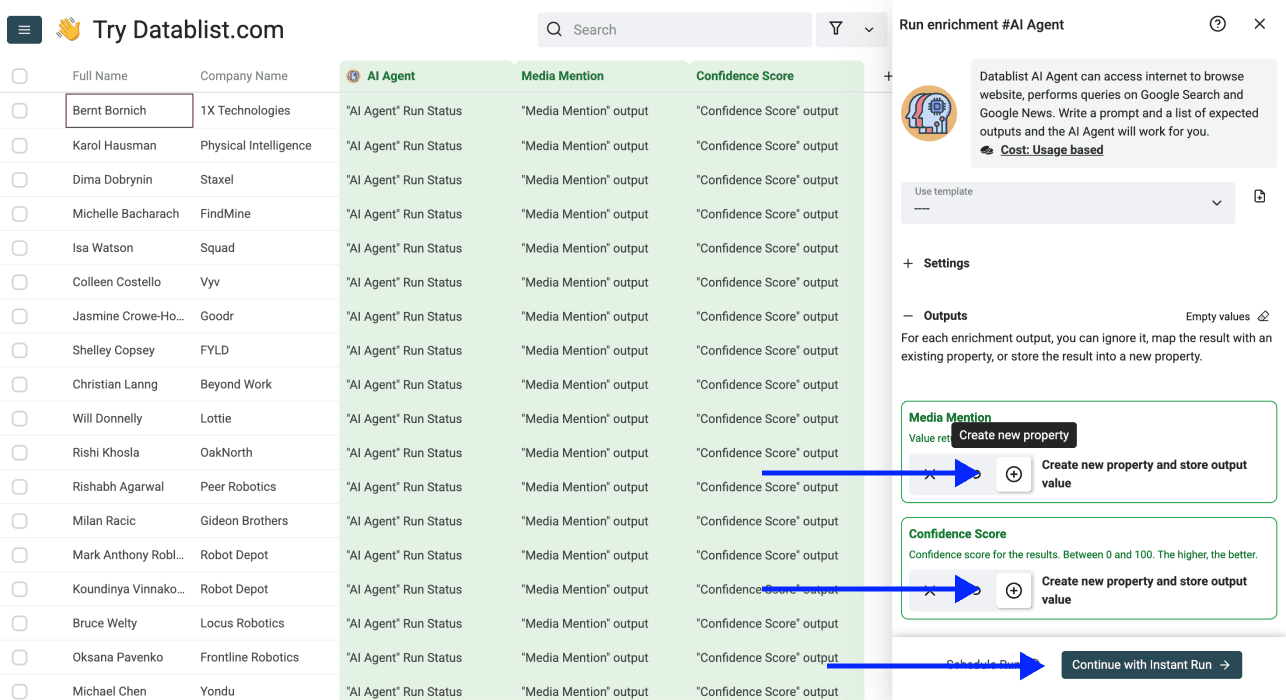The height and width of the screenshot is (700, 1286).
Task: Create new property for Media Mention output
Action: pos(1013,473)
